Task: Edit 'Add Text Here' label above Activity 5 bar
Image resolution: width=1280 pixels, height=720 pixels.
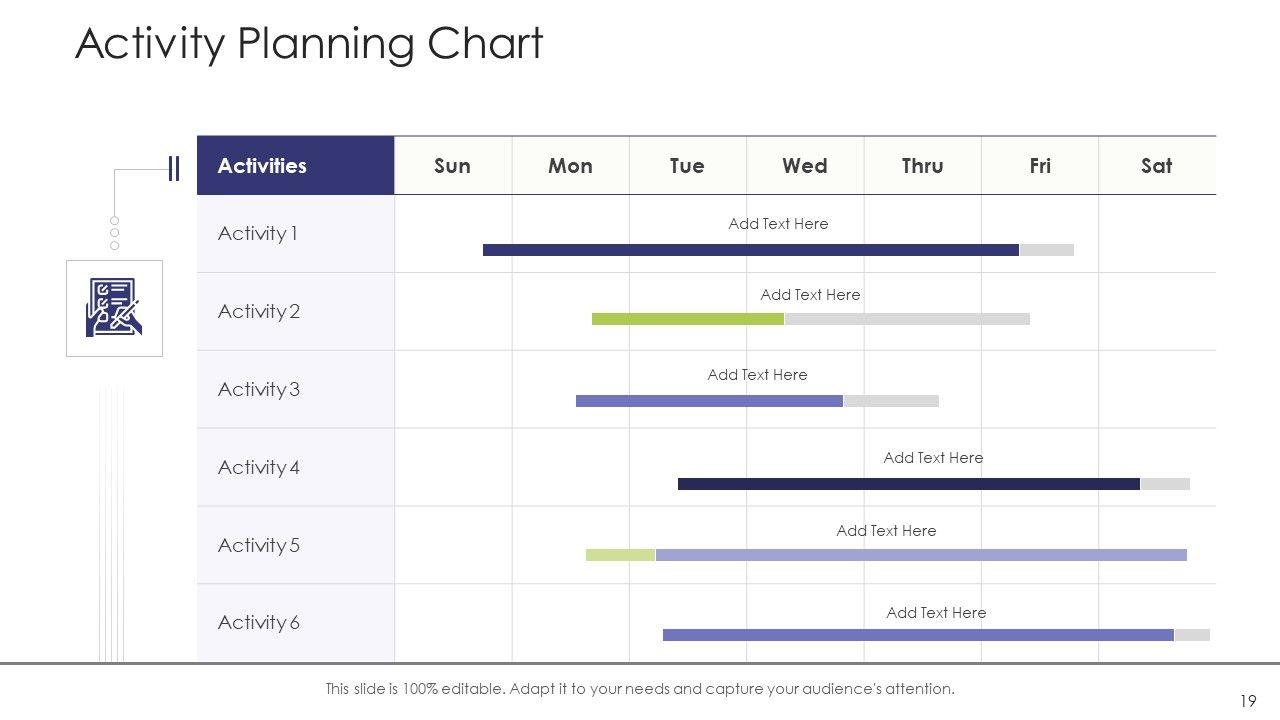Action: [886, 531]
